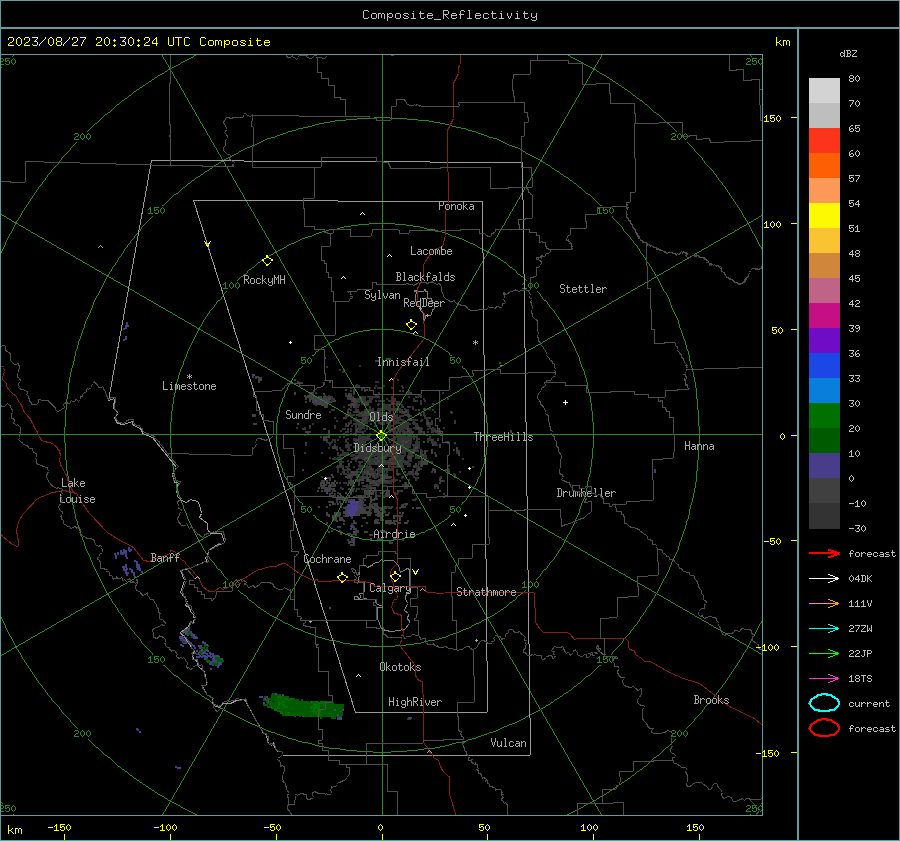Screen dimensions: 900x841
Task: Click the current legend label
Action: 869,703
